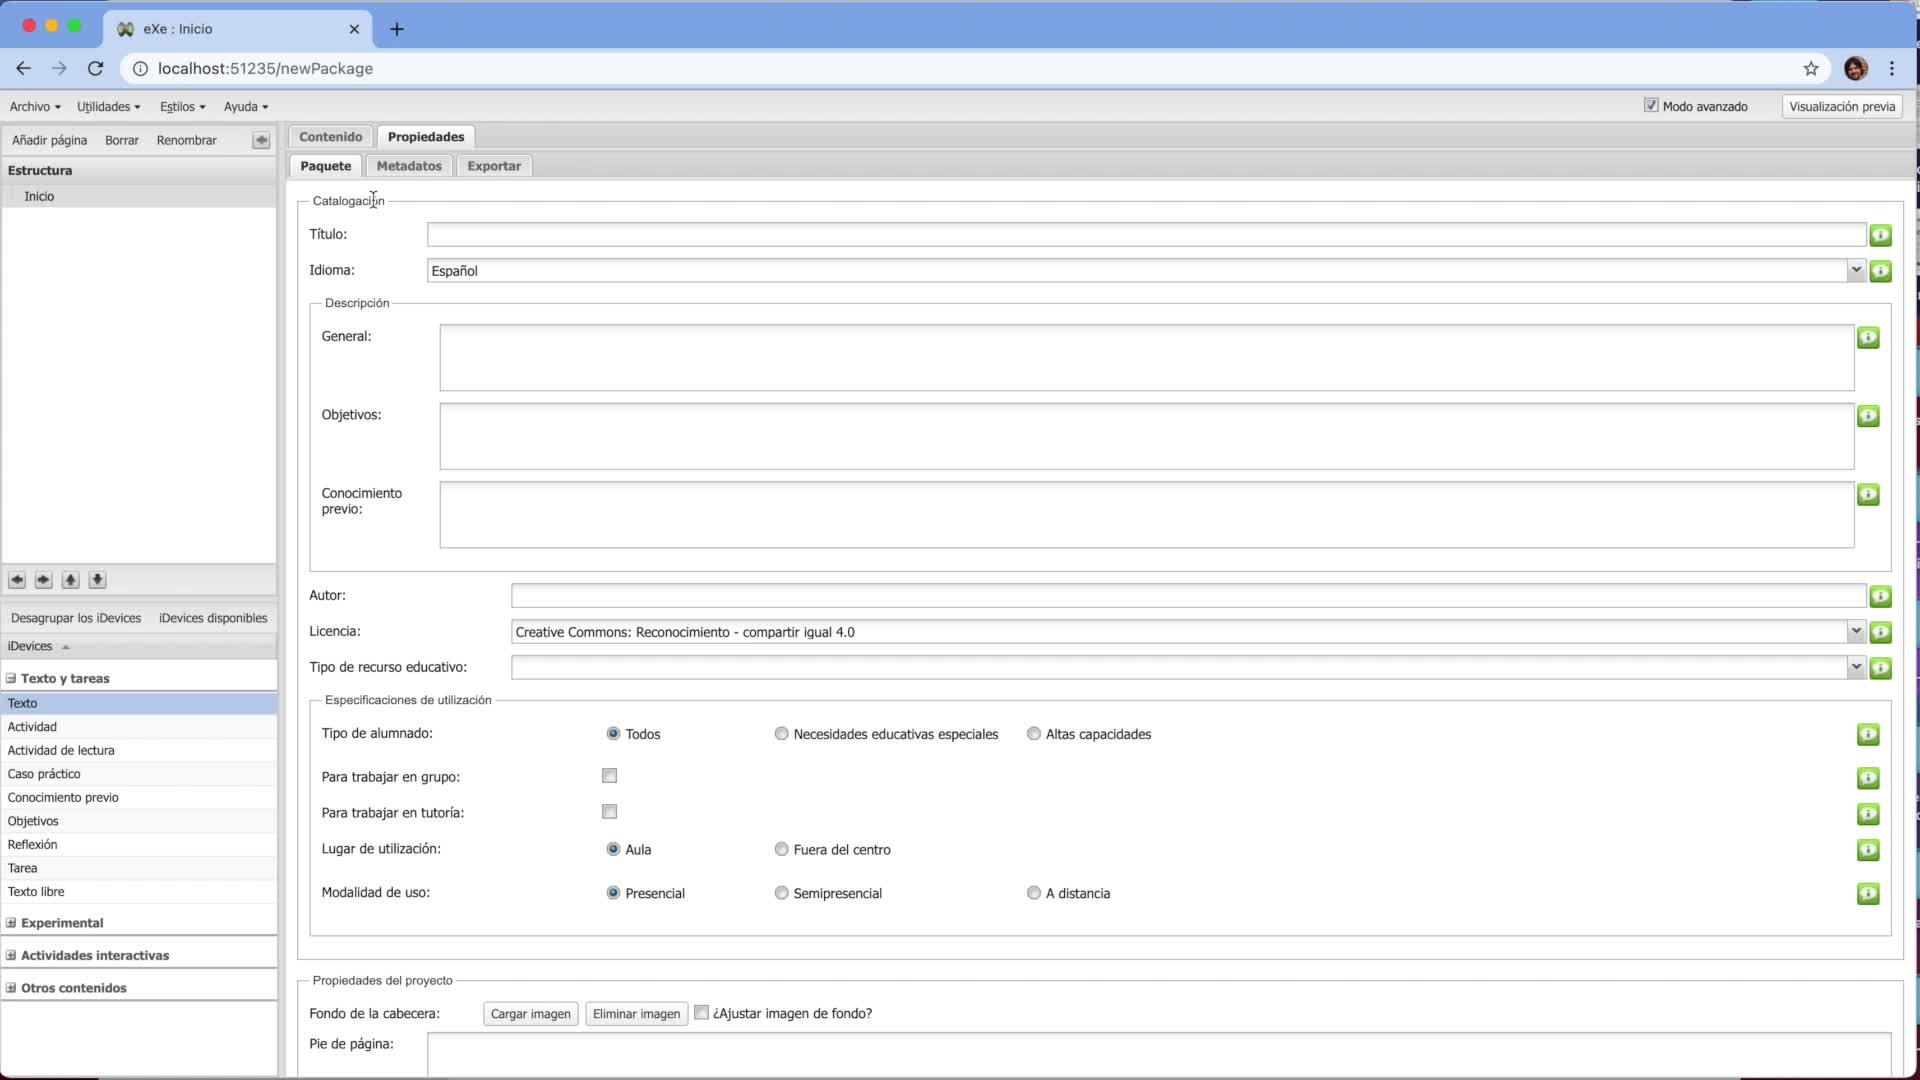Viewport: 1920px width, 1080px height.
Task: Click the move page down arrow icon
Action: 97,580
